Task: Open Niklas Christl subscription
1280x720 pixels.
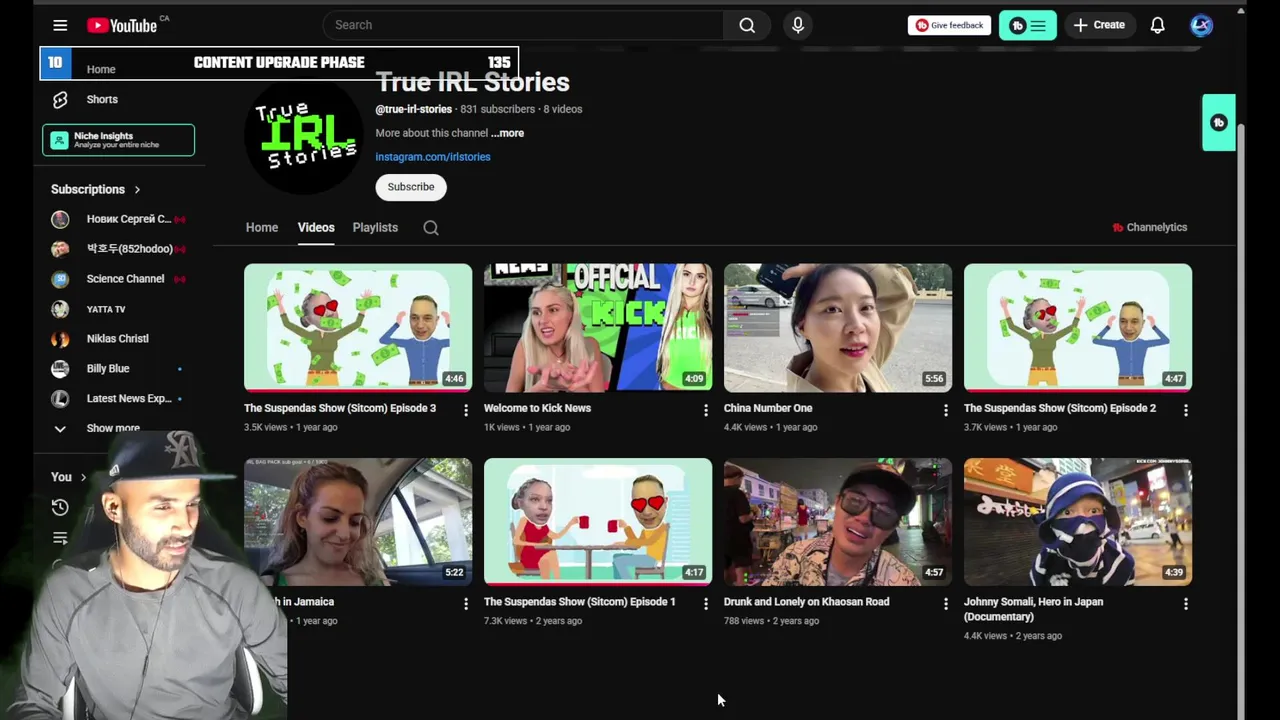Action: click(x=118, y=339)
